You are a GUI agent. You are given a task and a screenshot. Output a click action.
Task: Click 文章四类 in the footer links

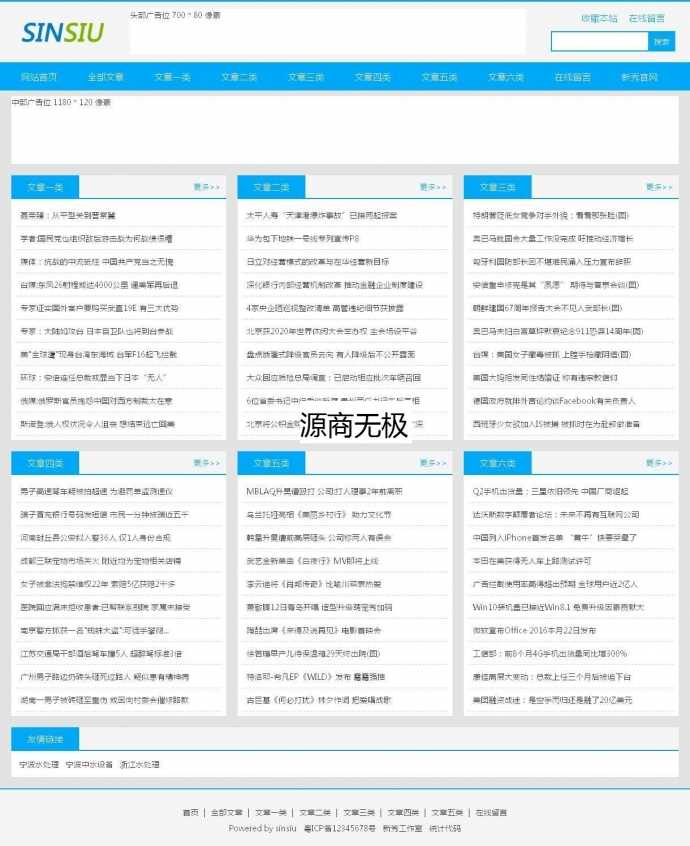(403, 813)
